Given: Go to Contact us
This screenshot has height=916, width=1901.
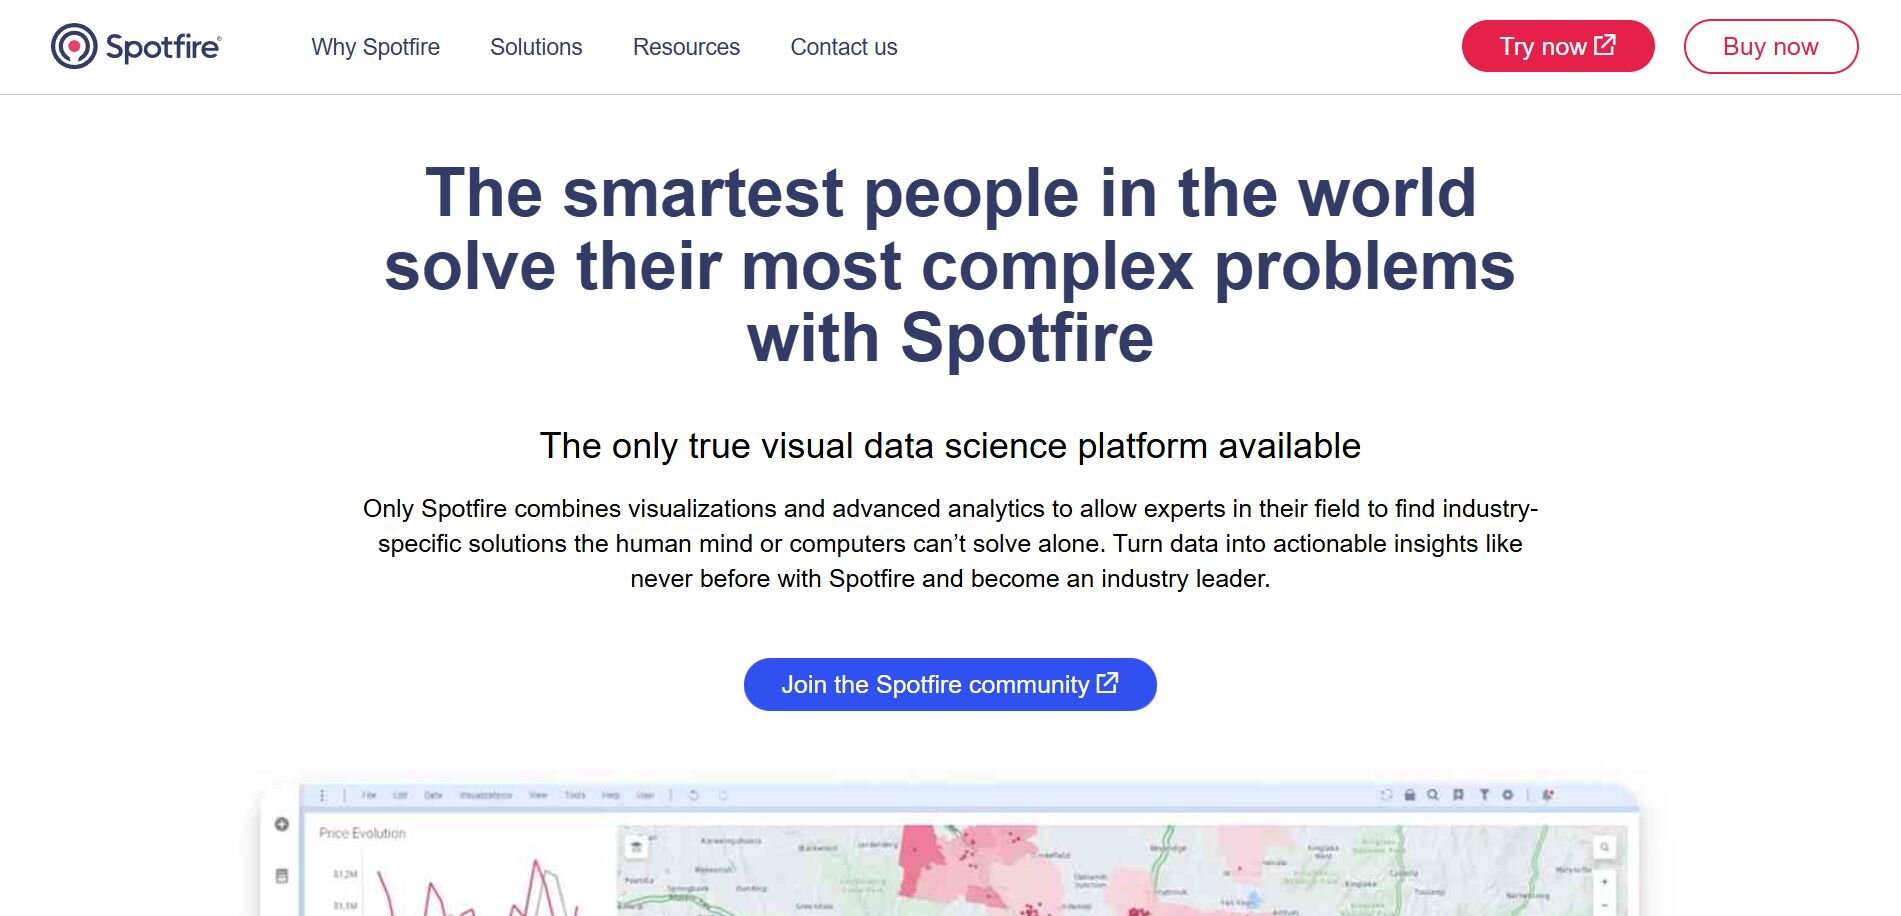Looking at the screenshot, I should tap(843, 47).
